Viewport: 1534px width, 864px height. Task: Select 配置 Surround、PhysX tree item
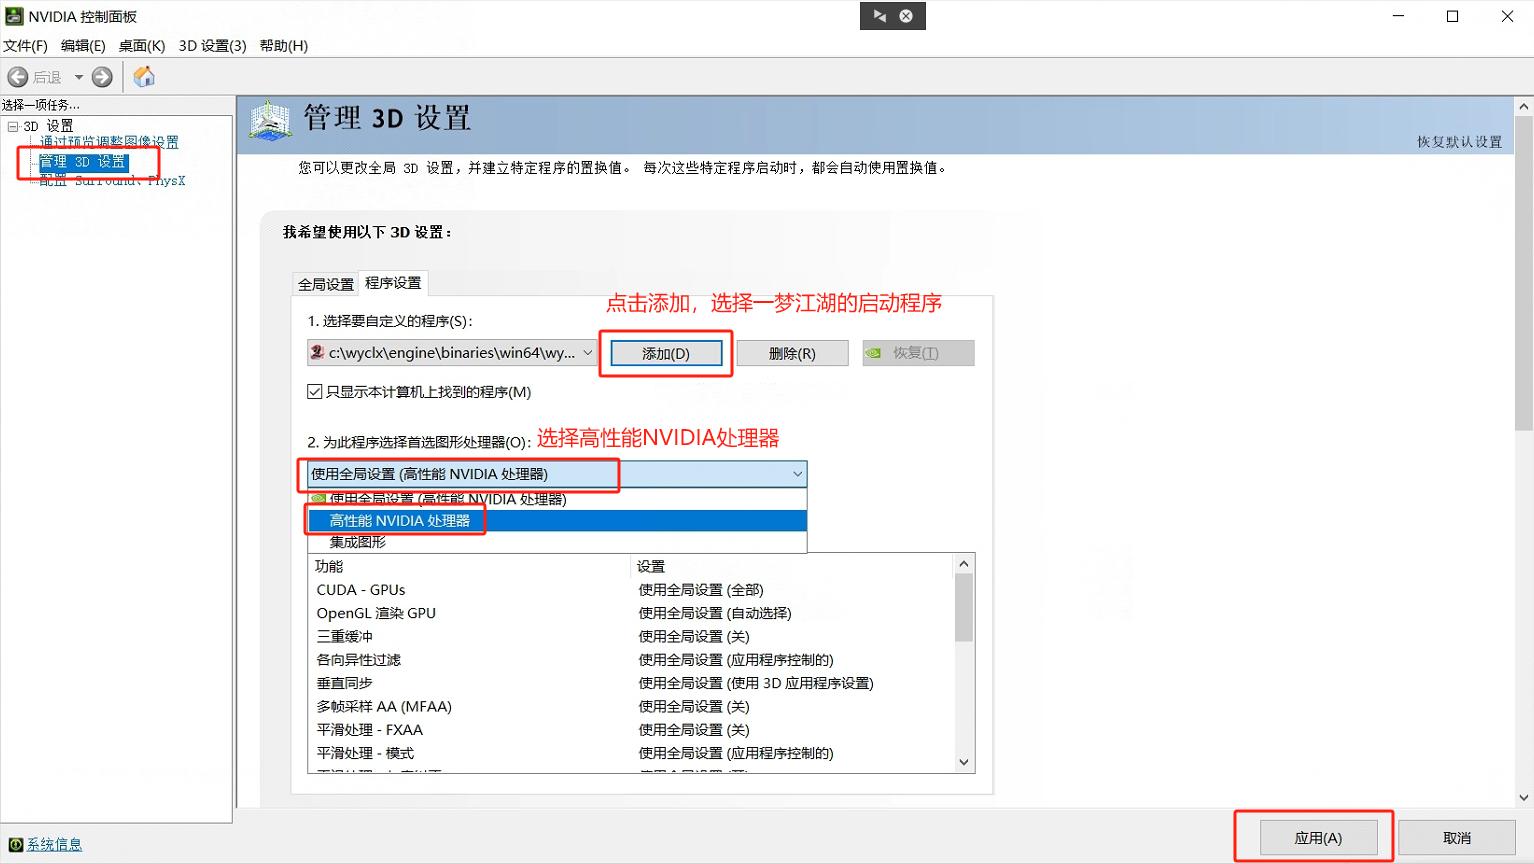[x=112, y=181]
